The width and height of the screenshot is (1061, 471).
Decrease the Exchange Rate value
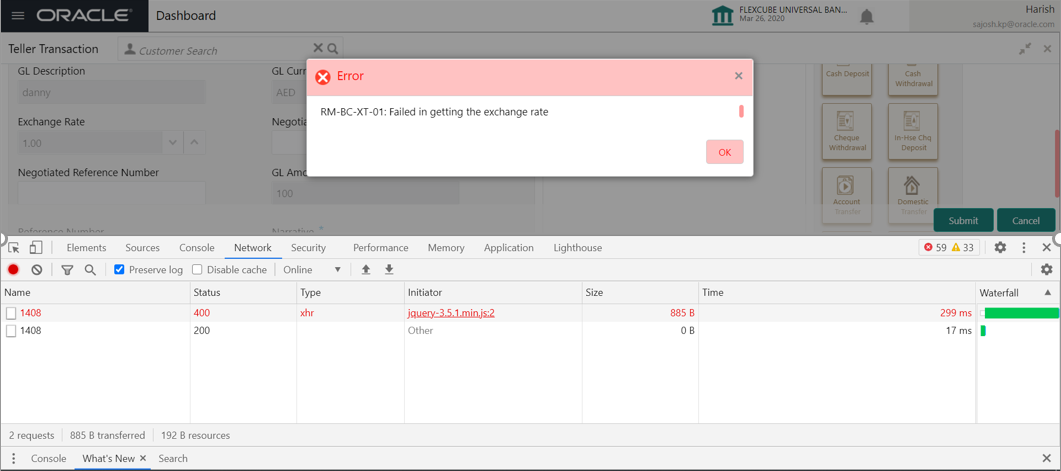[x=173, y=143]
